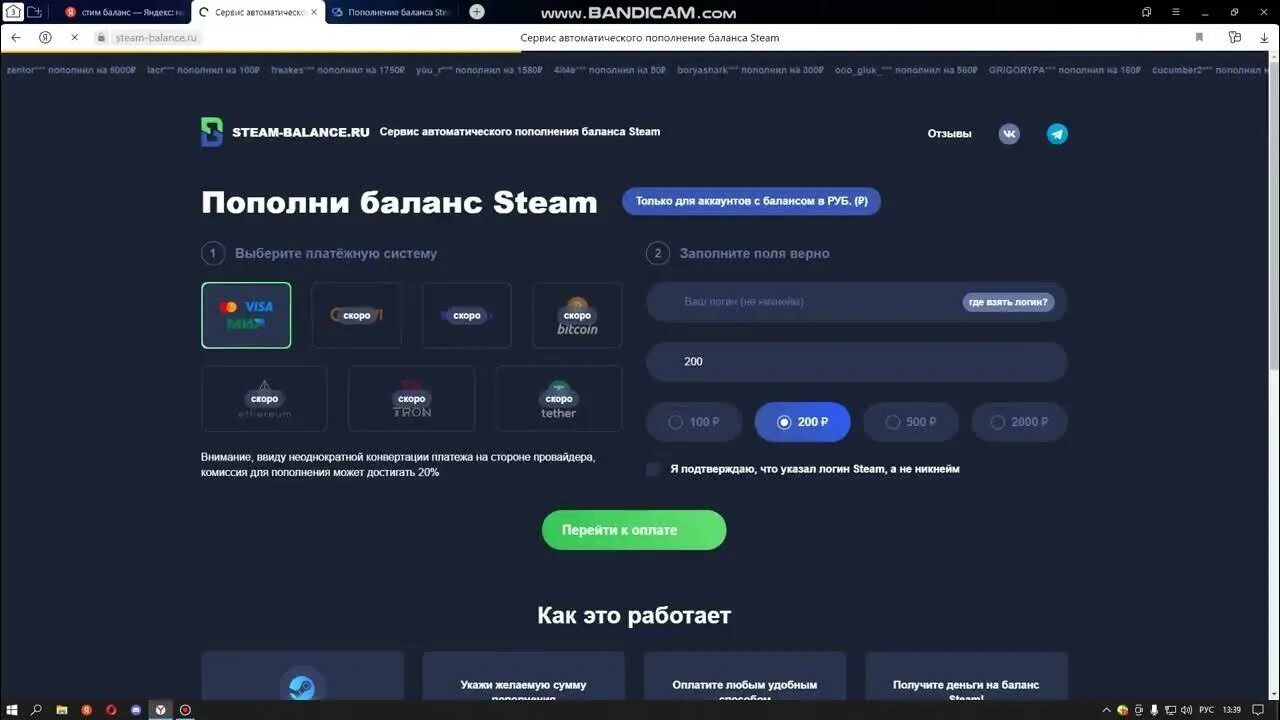
Task: Open the Windows Start menu
Action: point(12,710)
